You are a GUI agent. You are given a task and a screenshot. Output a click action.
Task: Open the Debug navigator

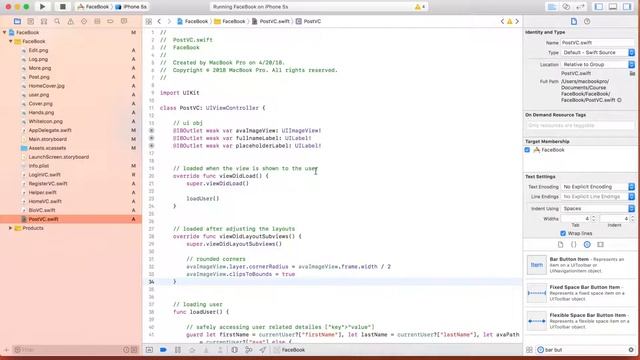coord(97,21)
